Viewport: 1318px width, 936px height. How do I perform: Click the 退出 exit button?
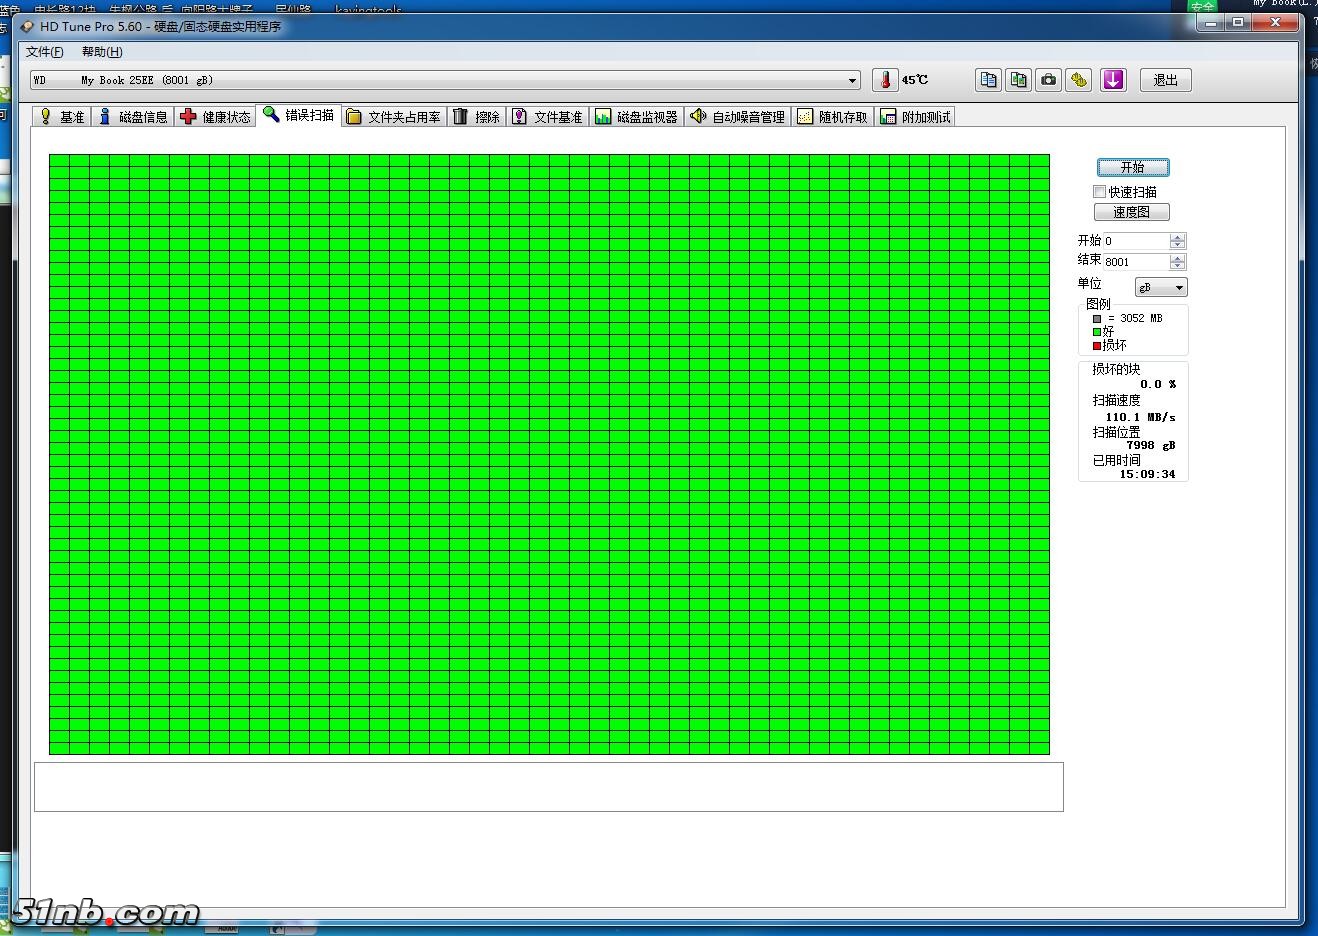click(x=1165, y=80)
